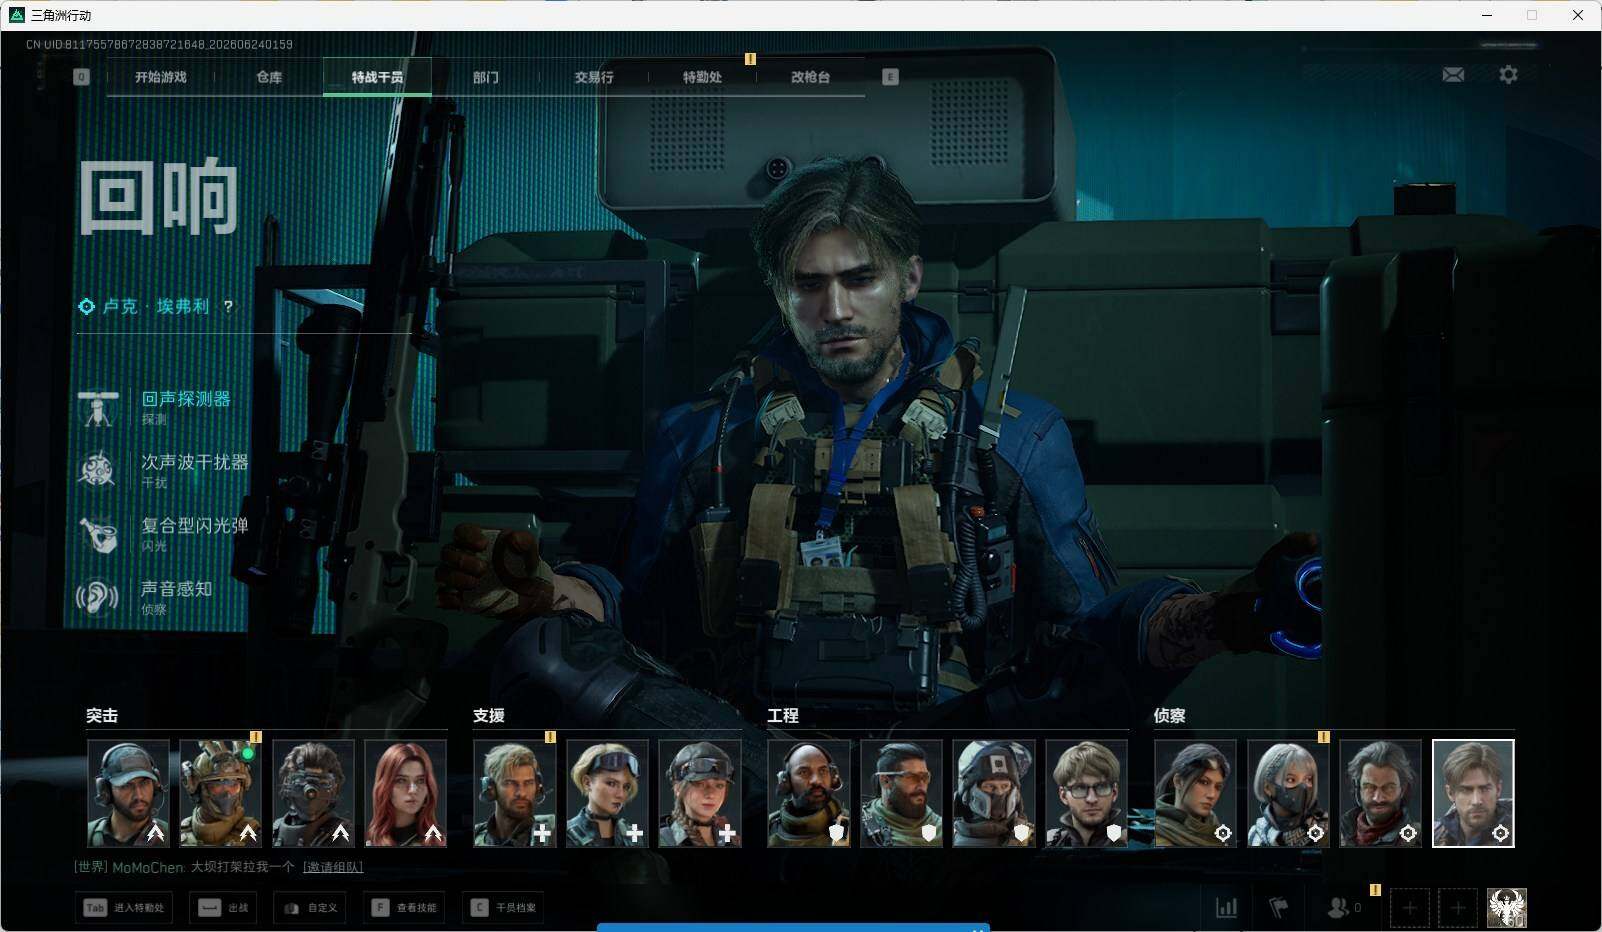Click the app logo in the title bar
Screen dimensions: 1602x932
pos(16,15)
